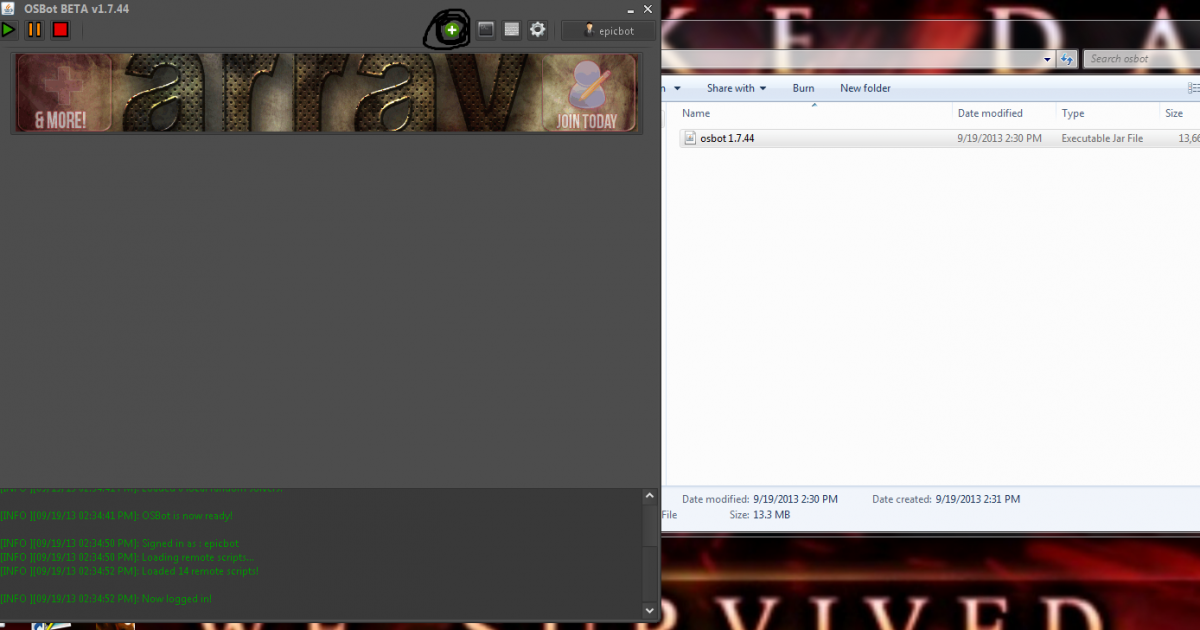Expand the address bar history dropdown
The width and height of the screenshot is (1200, 630).
1047,59
